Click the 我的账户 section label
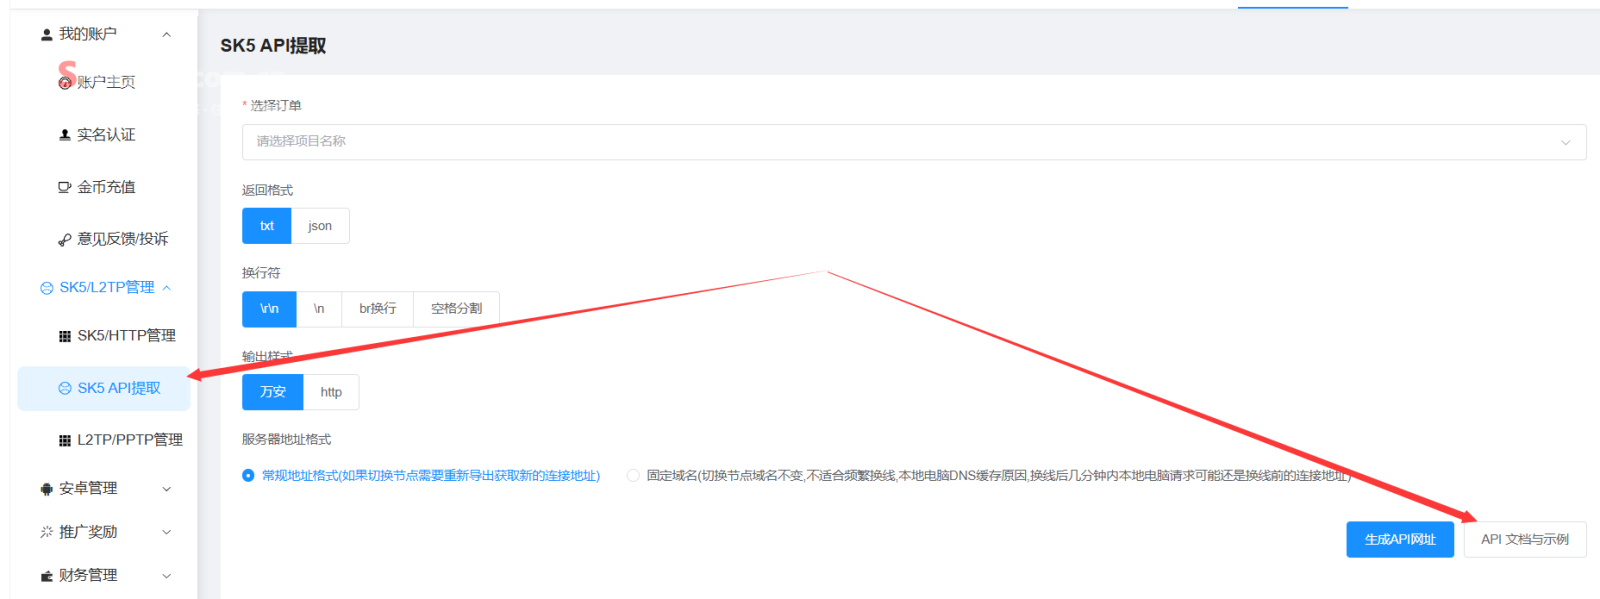Viewport: 1600px width, 599px height. point(88,34)
